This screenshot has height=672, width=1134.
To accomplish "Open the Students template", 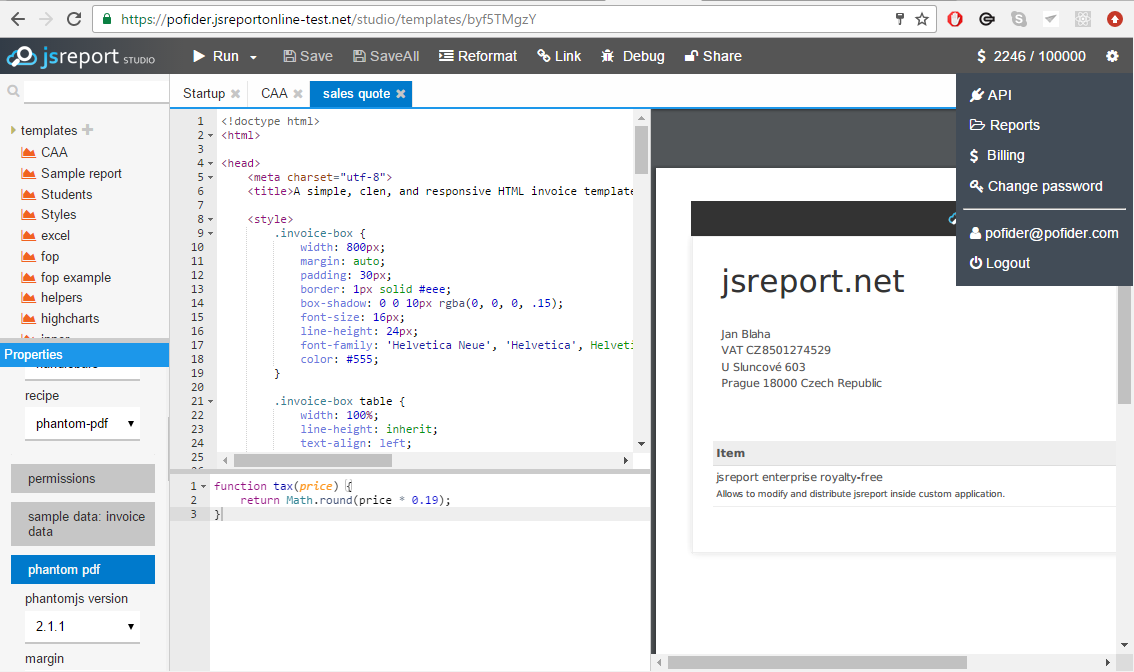I will 67,195.
